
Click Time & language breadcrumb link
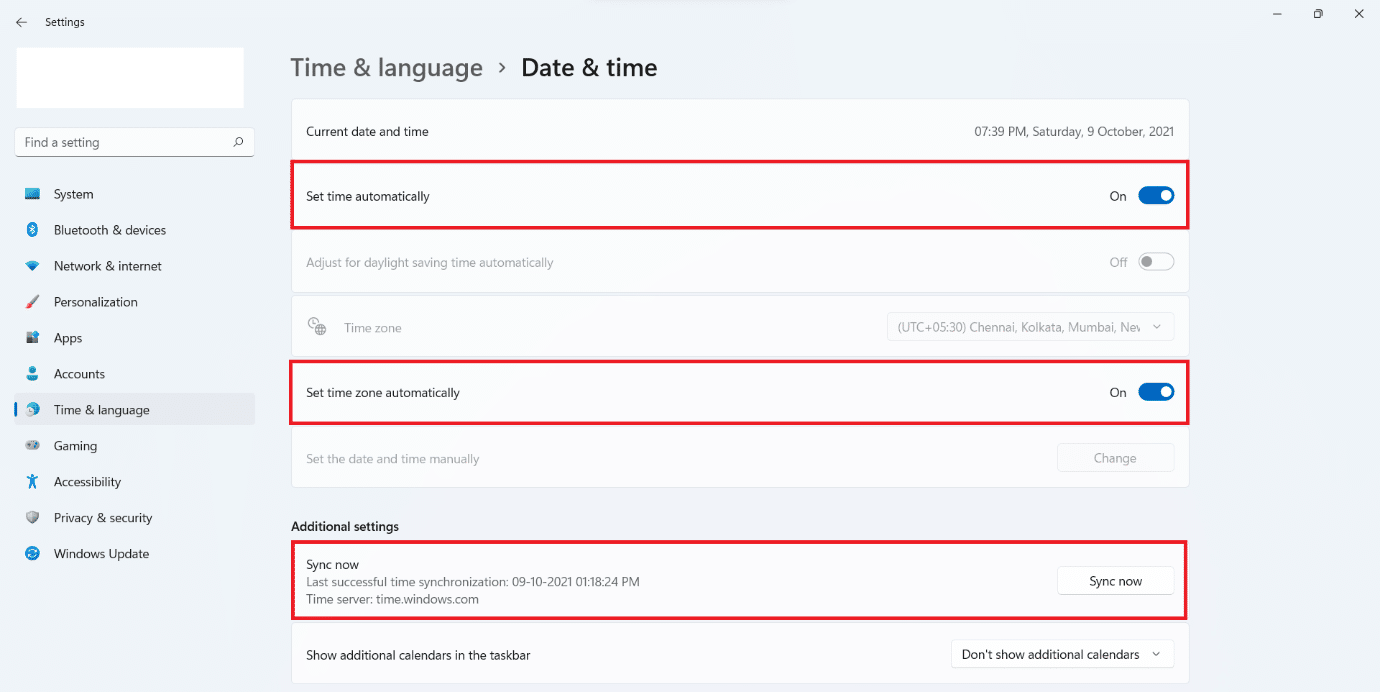(387, 68)
